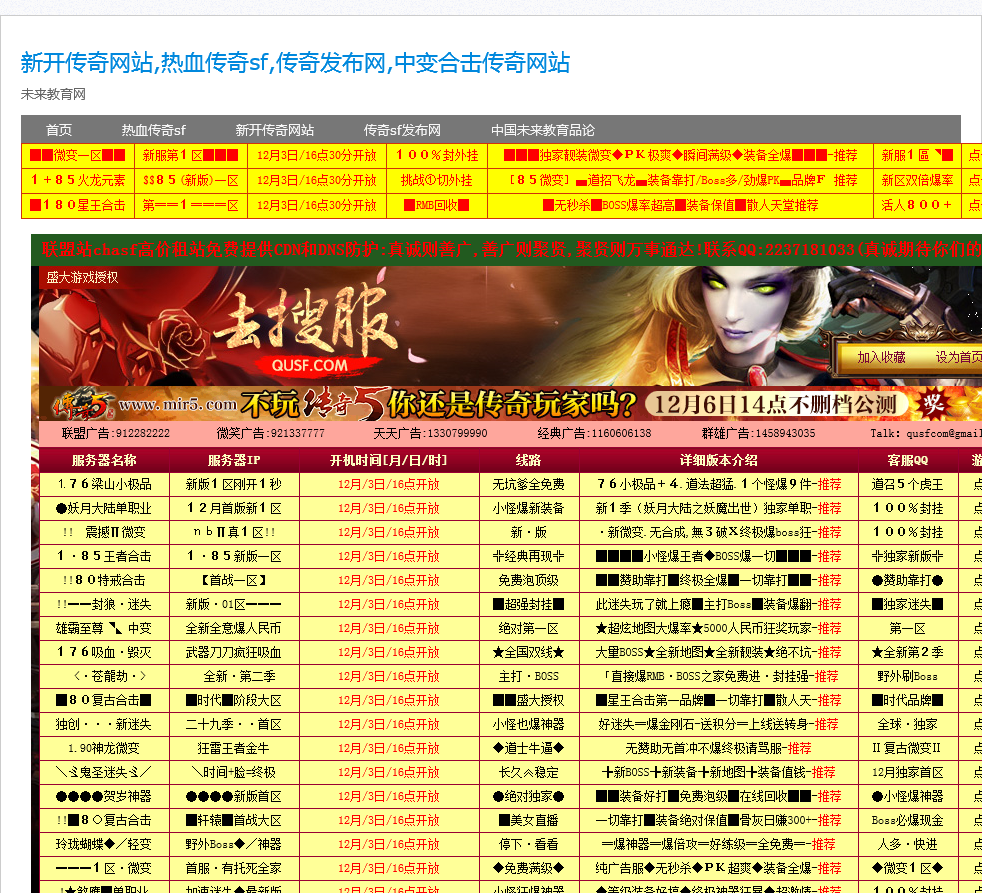
Task: Open the 玲珑蝴蝶◆／轻变 server link
Action: [x=104, y=844]
